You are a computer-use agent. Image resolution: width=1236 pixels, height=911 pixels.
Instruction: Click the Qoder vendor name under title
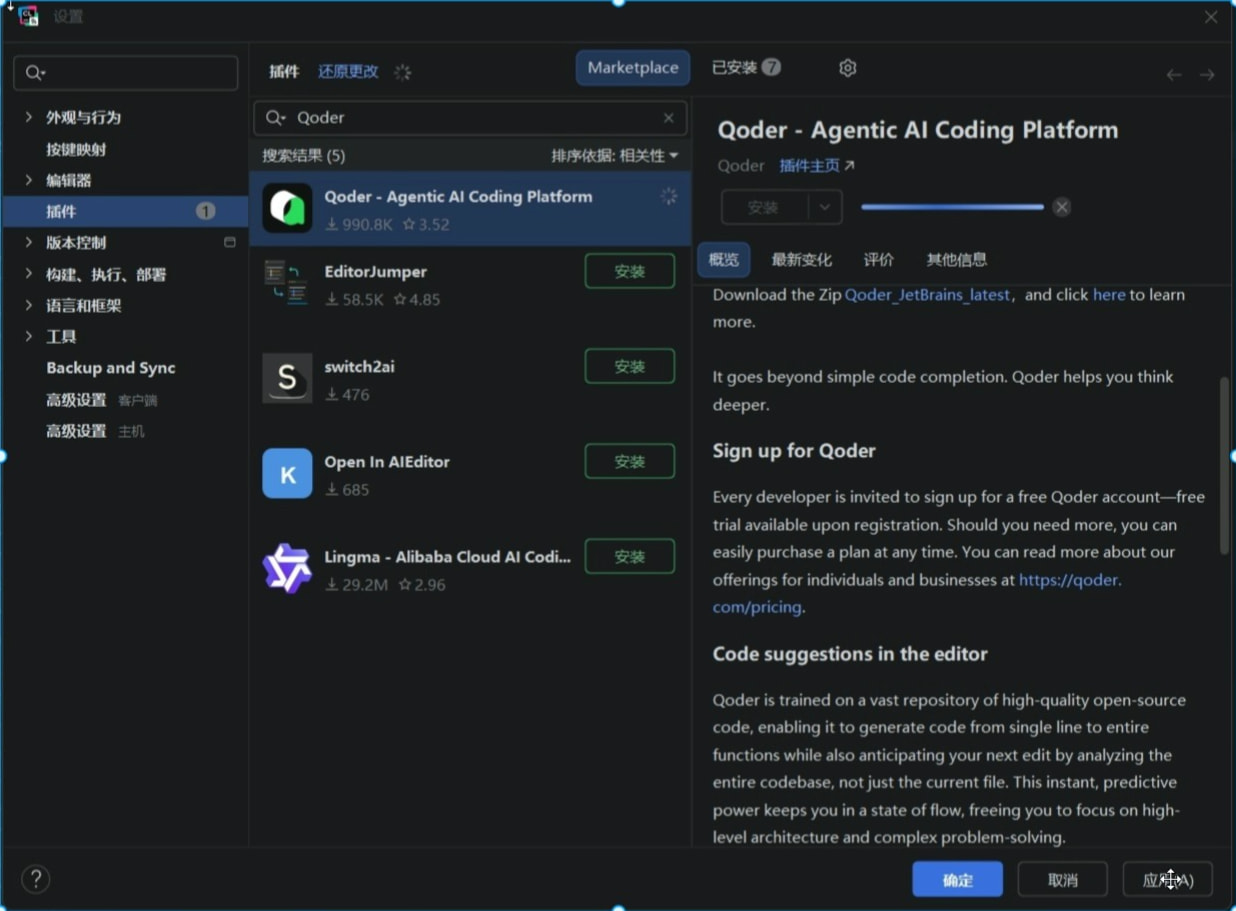tap(741, 166)
